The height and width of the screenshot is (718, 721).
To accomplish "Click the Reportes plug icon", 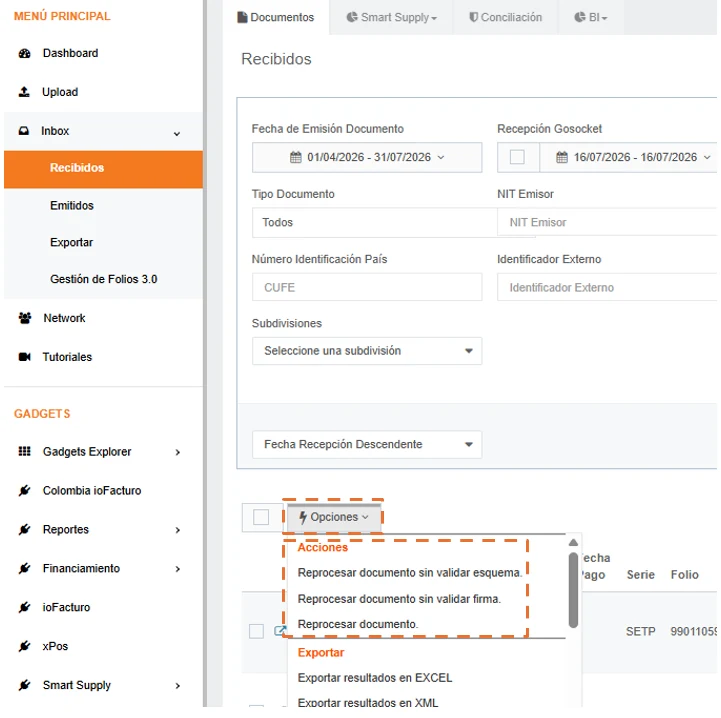I will point(24,530).
